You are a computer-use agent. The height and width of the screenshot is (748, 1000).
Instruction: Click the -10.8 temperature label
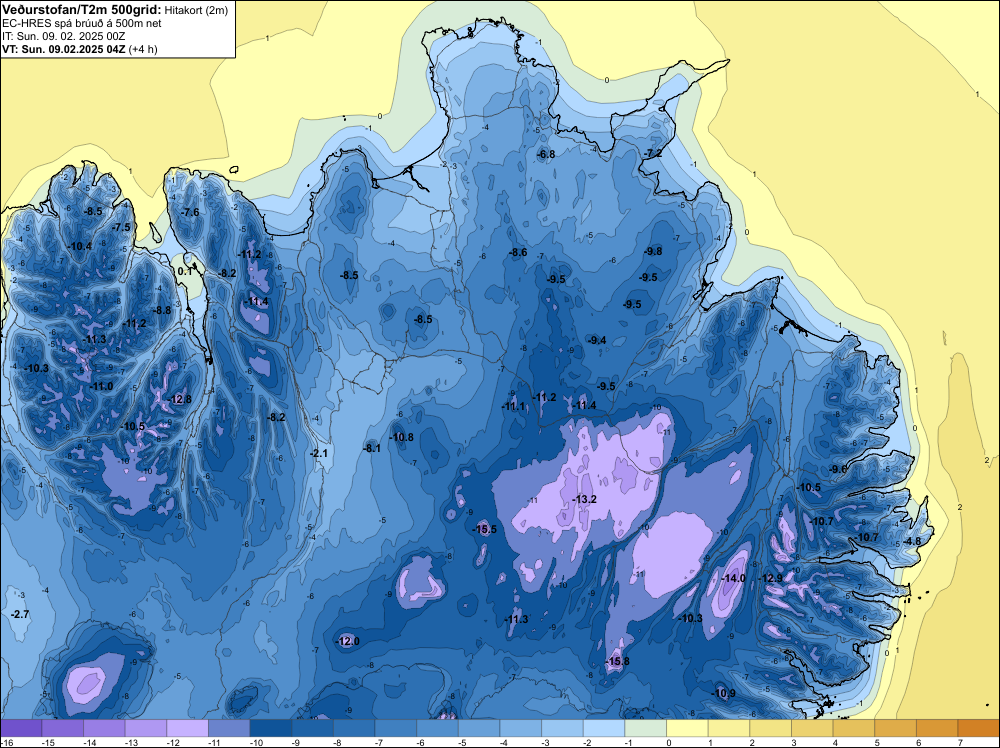click(402, 437)
